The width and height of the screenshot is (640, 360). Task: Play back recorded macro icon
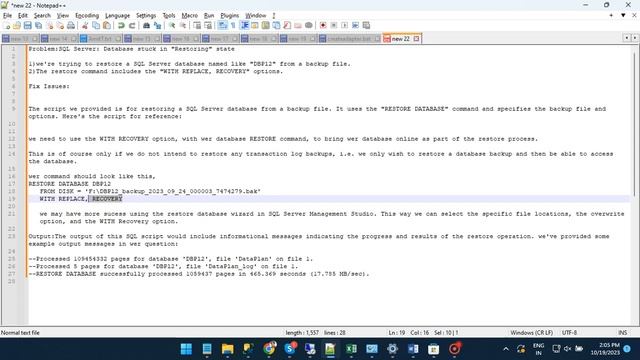344,25
